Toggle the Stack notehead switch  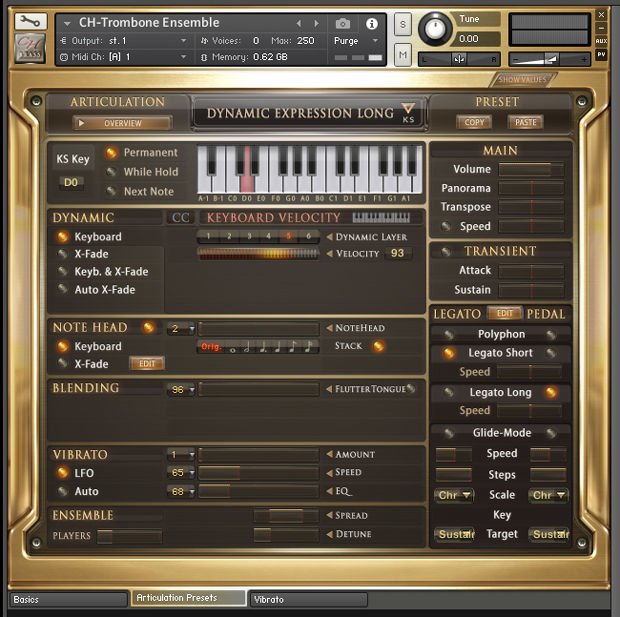point(378,346)
